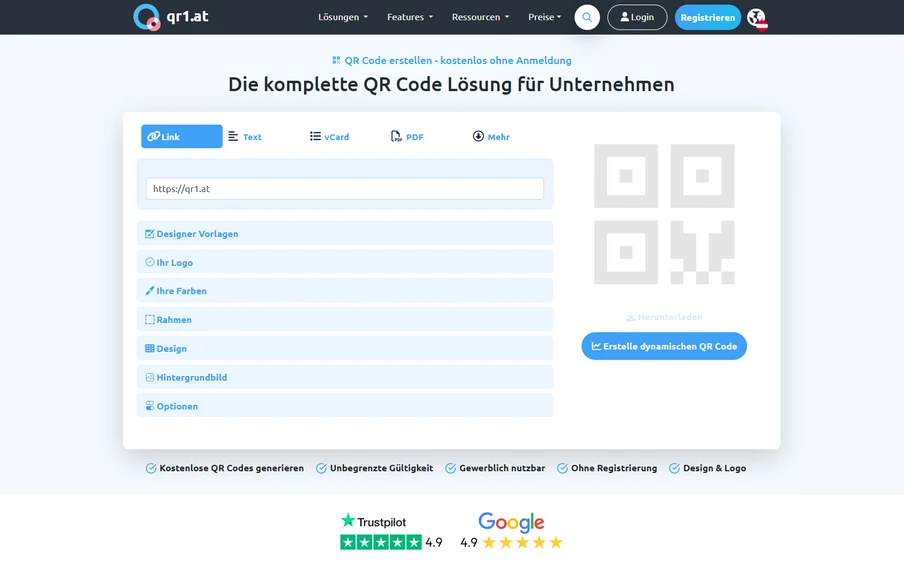The height and width of the screenshot is (571, 904).
Task: Expand the Rahmen section
Action: [345, 320]
